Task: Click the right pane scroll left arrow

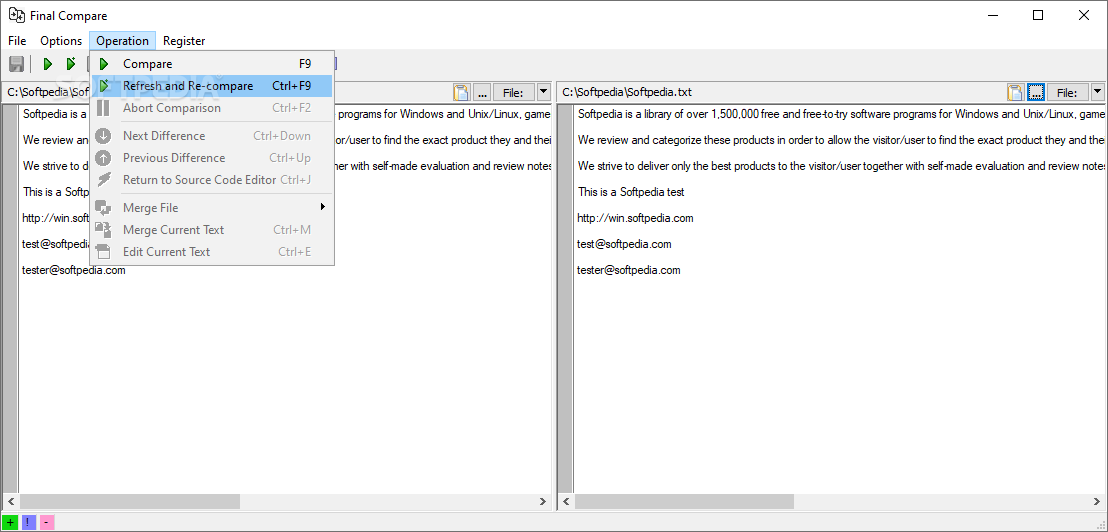Action: point(565,502)
